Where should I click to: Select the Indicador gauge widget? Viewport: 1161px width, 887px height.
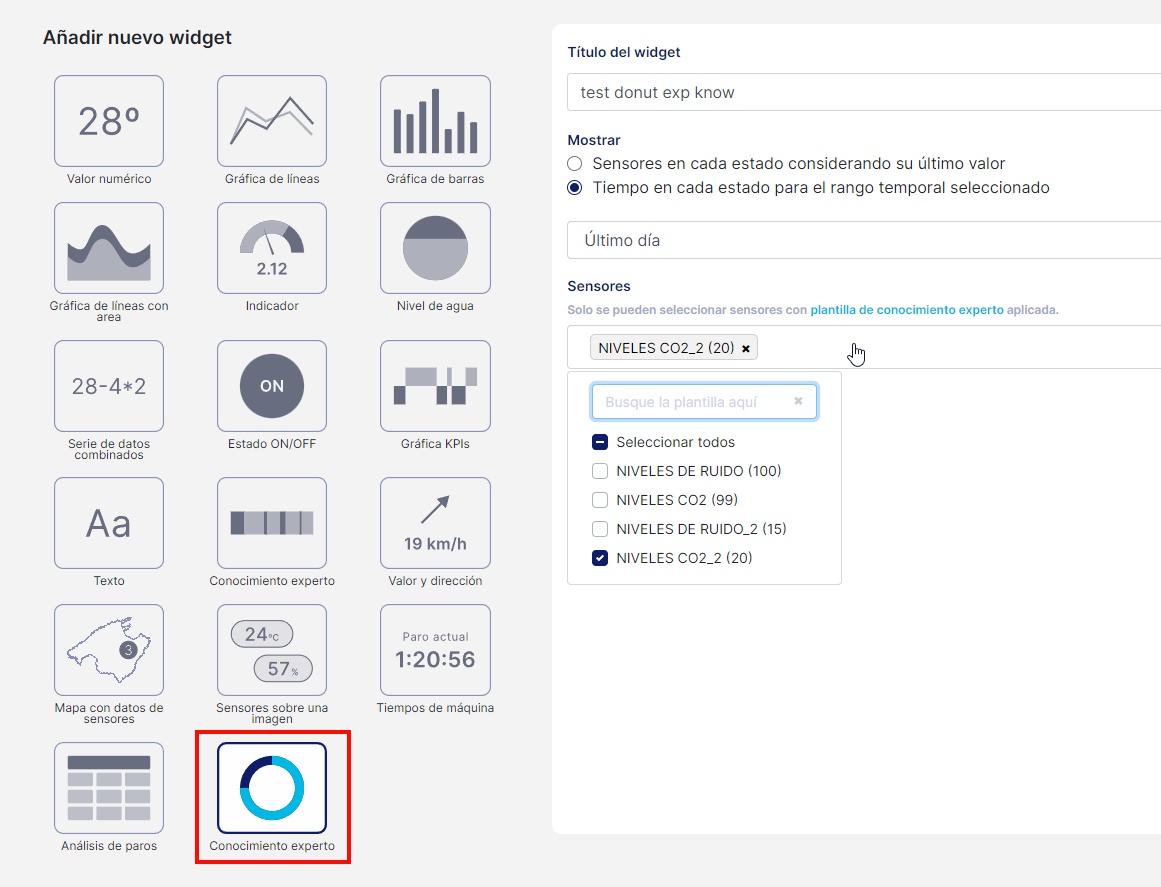[x=272, y=248]
